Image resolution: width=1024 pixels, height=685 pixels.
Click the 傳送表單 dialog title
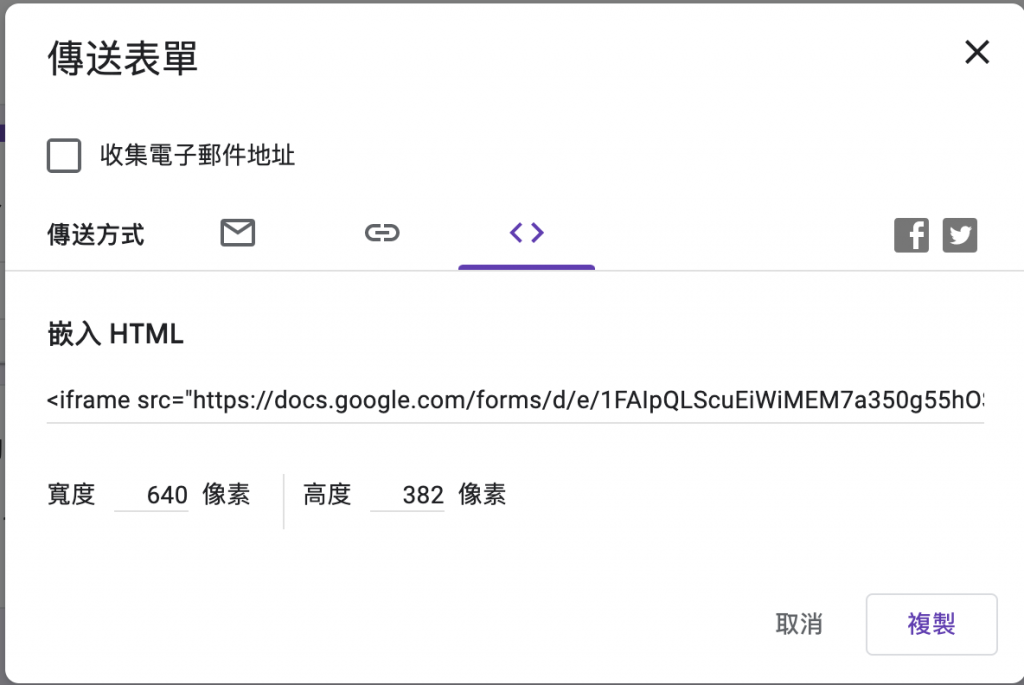pyautogui.click(x=123, y=58)
